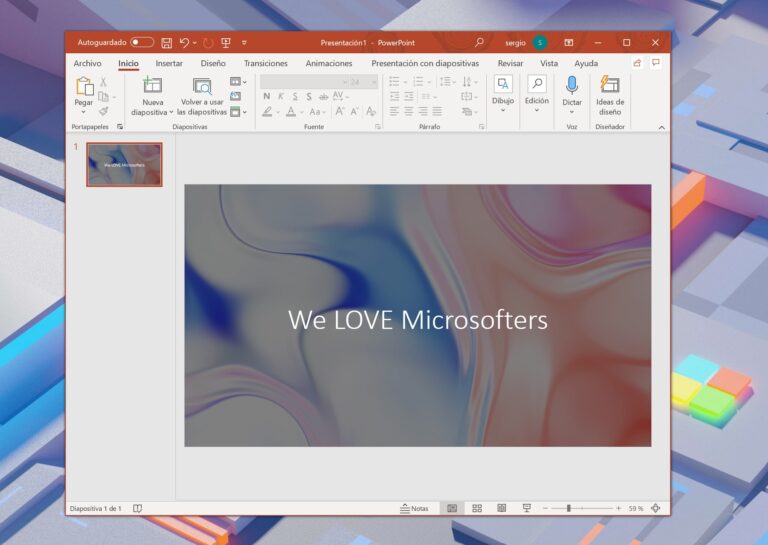The image size is (768, 545).
Task: Switch to the Diseño tab
Action: tap(213, 63)
